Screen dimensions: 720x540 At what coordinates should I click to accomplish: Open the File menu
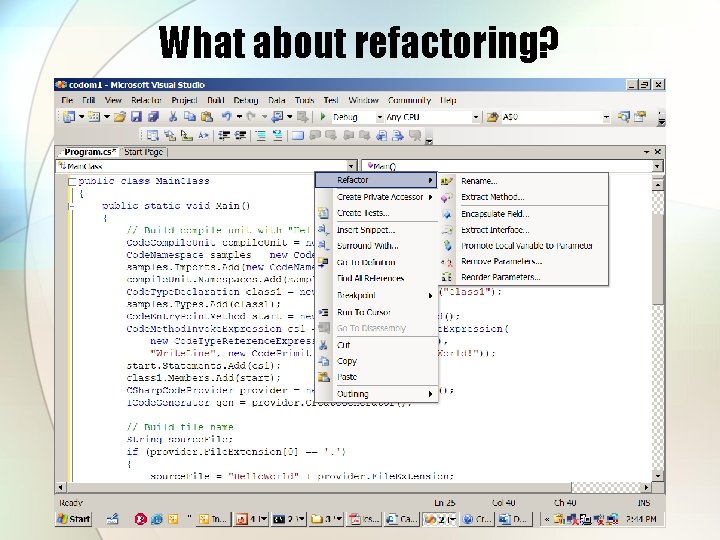coord(67,100)
